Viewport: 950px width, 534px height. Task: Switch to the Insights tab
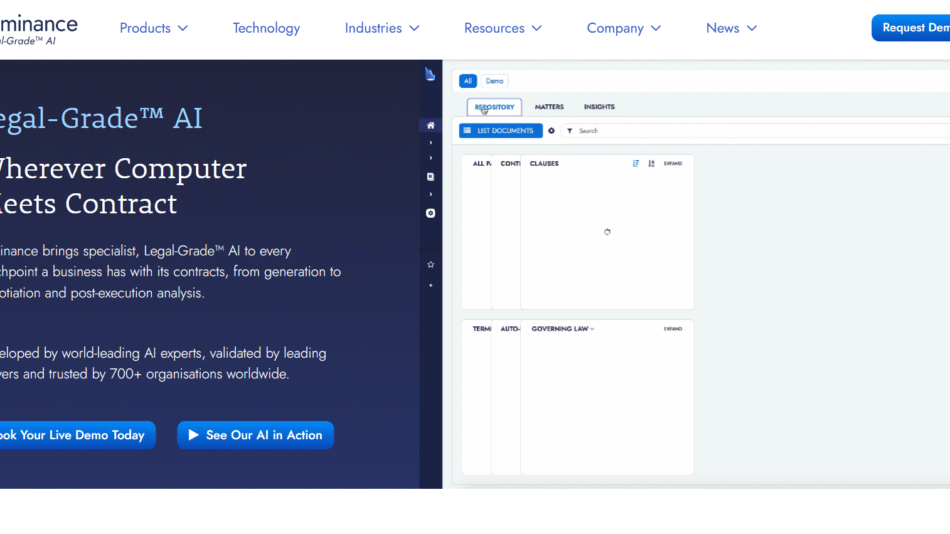[x=599, y=107]
